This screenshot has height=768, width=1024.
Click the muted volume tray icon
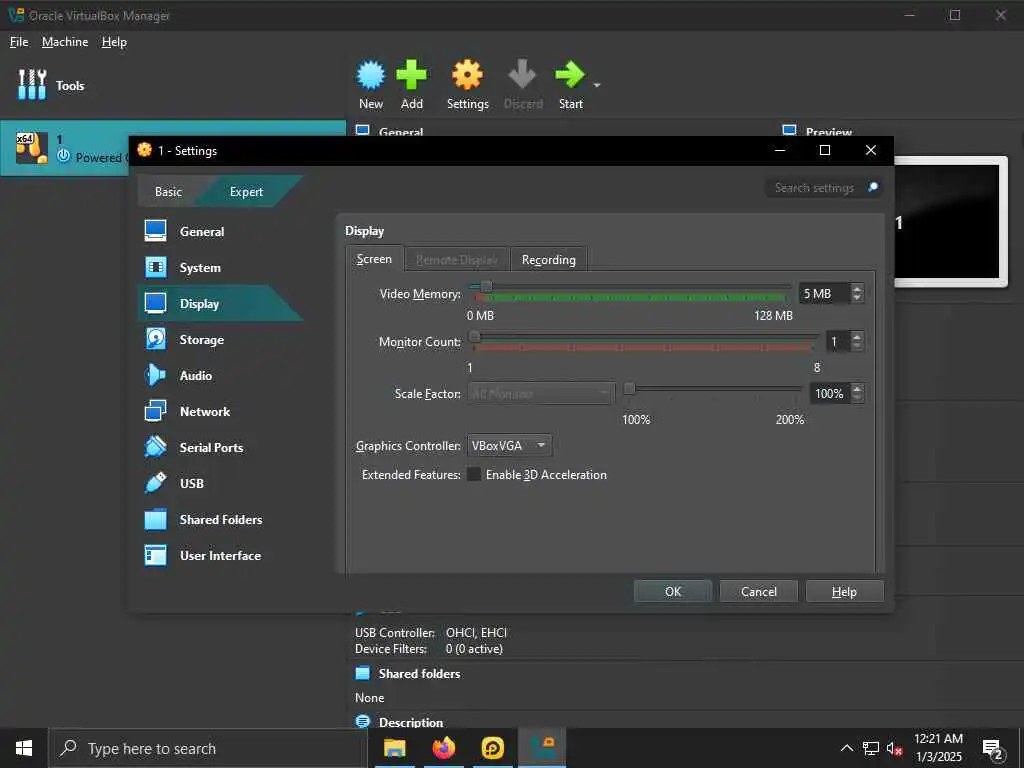click(894, 748)
